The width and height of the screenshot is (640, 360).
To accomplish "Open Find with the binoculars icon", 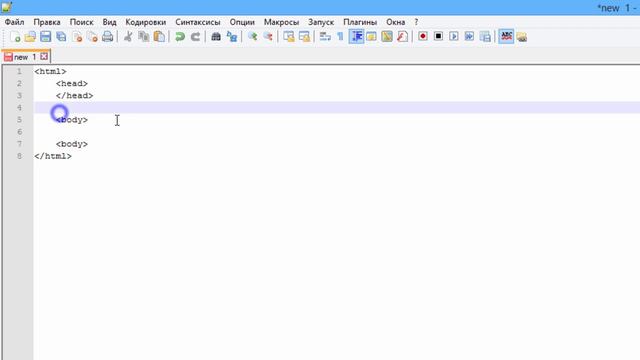I will tap(216, 37).
